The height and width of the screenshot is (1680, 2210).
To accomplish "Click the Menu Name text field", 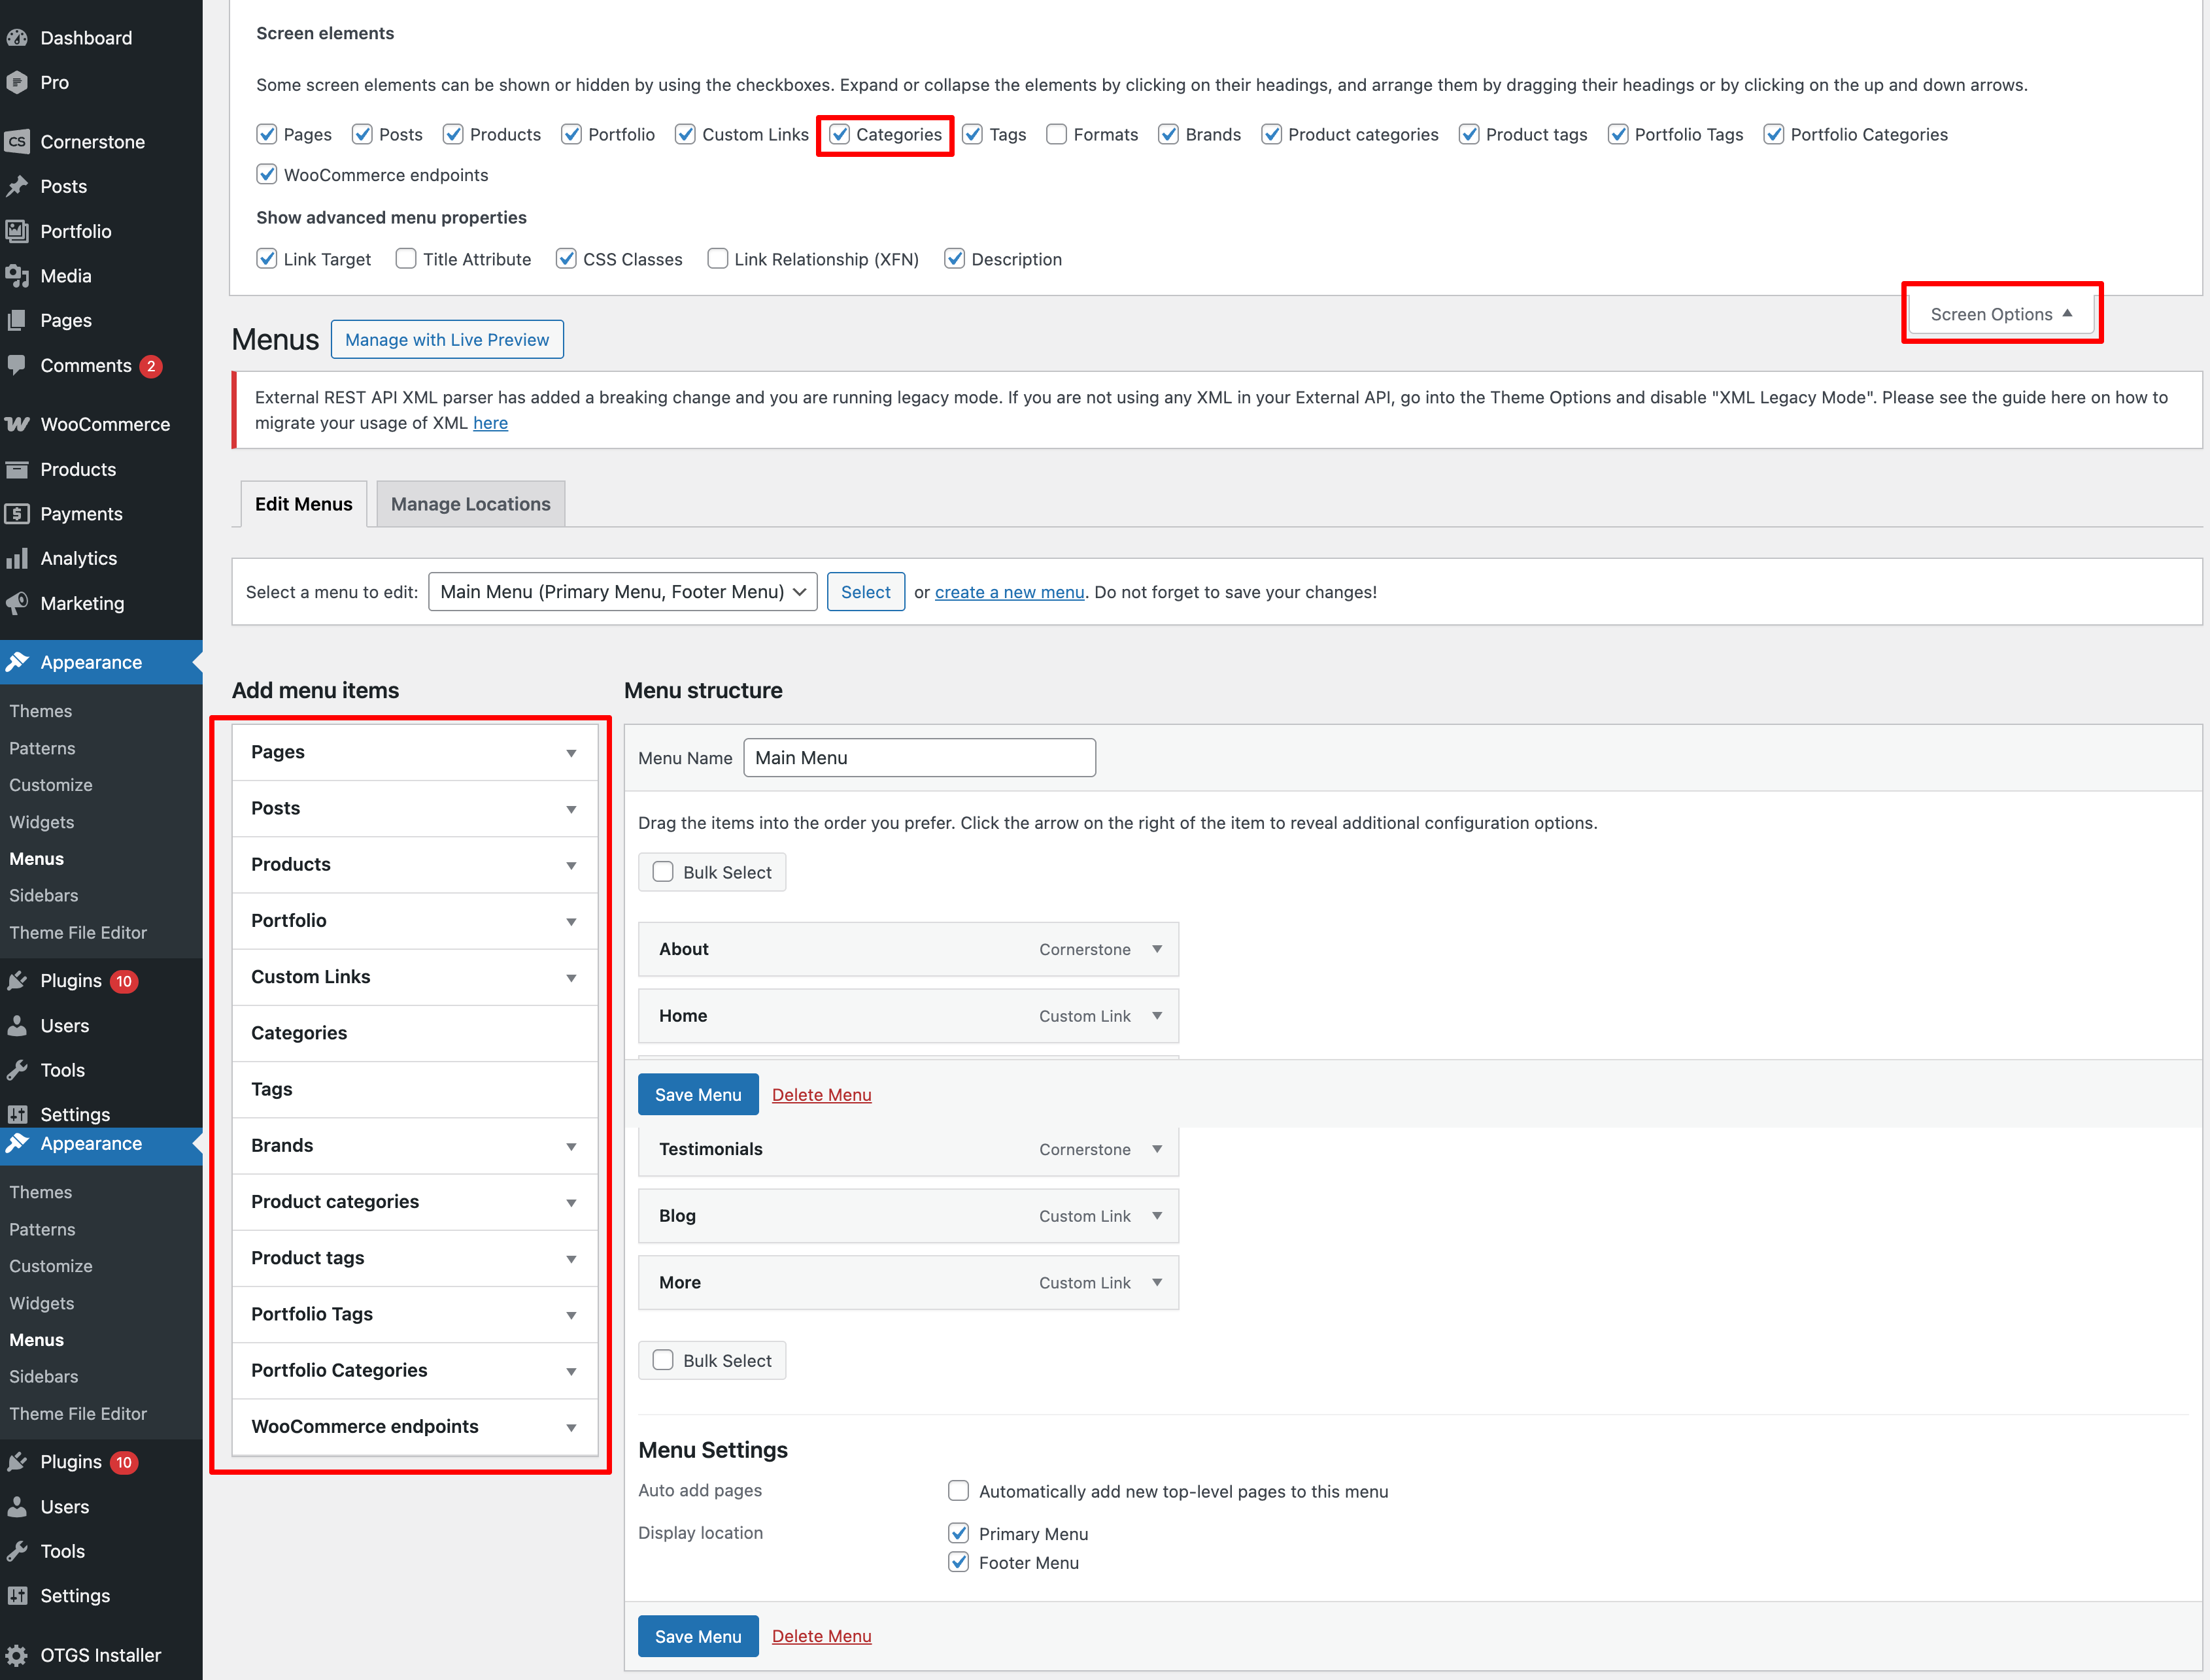I will (919, 758).
